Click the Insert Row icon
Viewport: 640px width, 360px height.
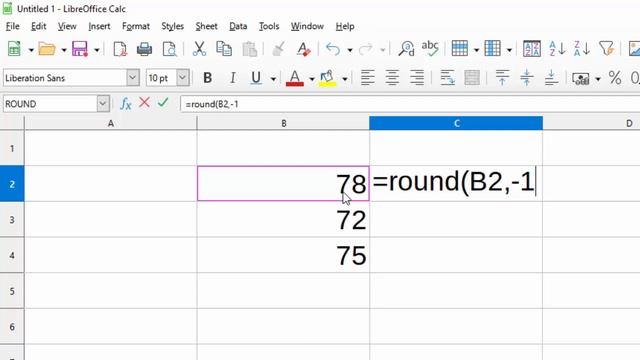[460, 49]
